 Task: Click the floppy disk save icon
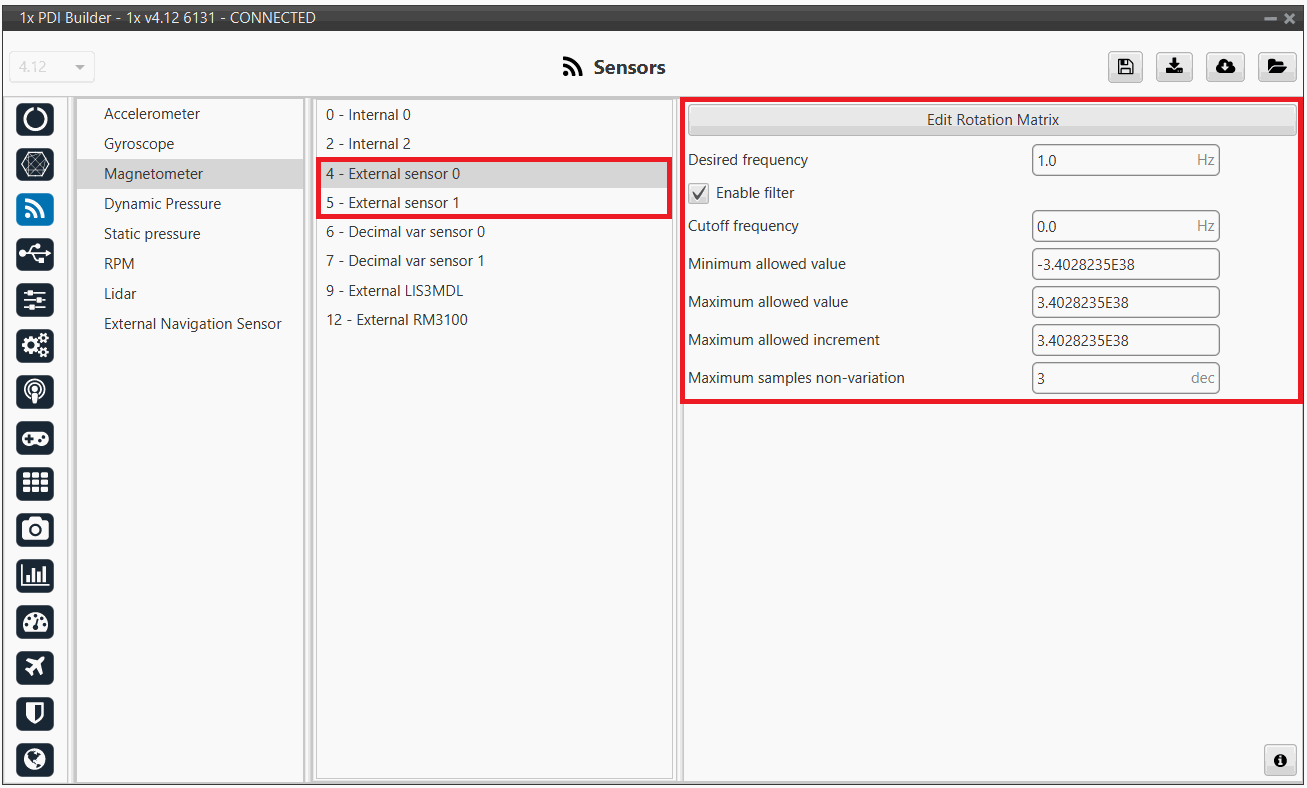(1125, 67)
